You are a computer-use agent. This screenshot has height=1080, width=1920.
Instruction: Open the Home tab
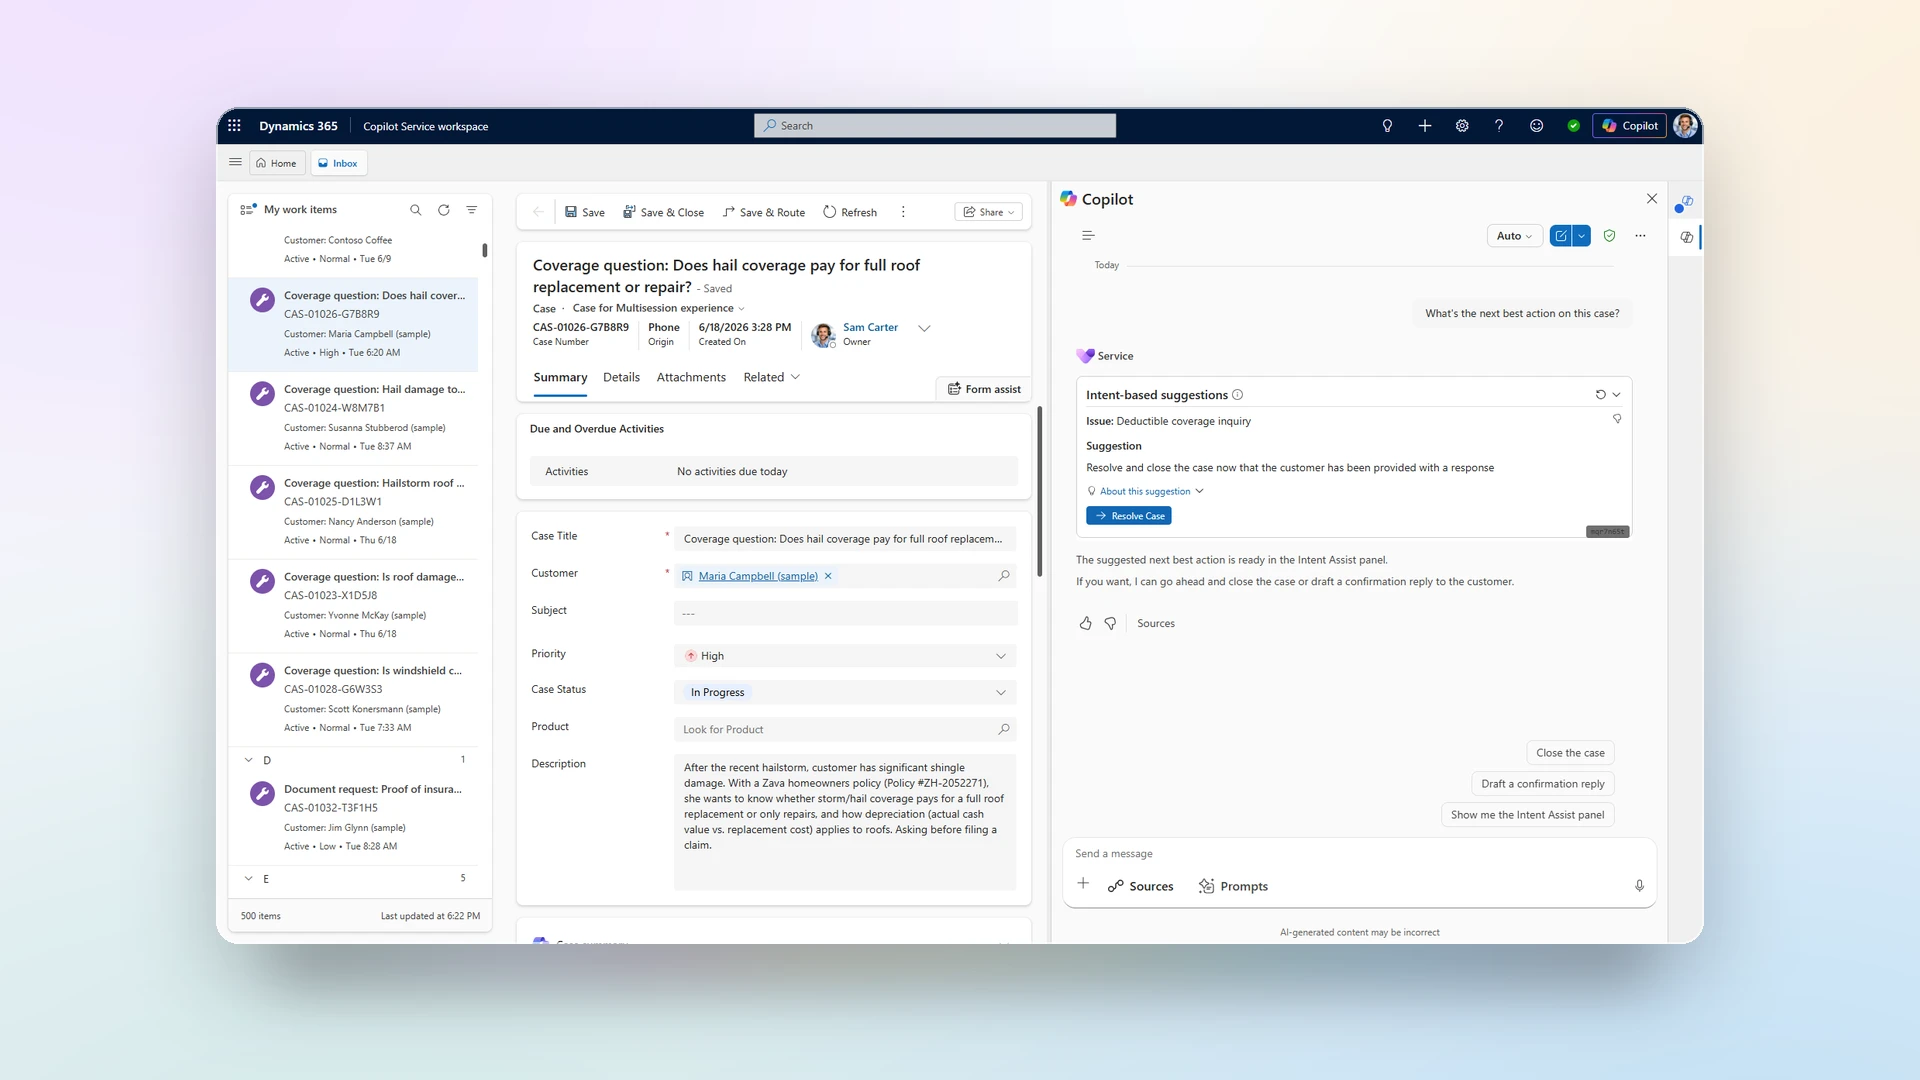tap(276, 163)
